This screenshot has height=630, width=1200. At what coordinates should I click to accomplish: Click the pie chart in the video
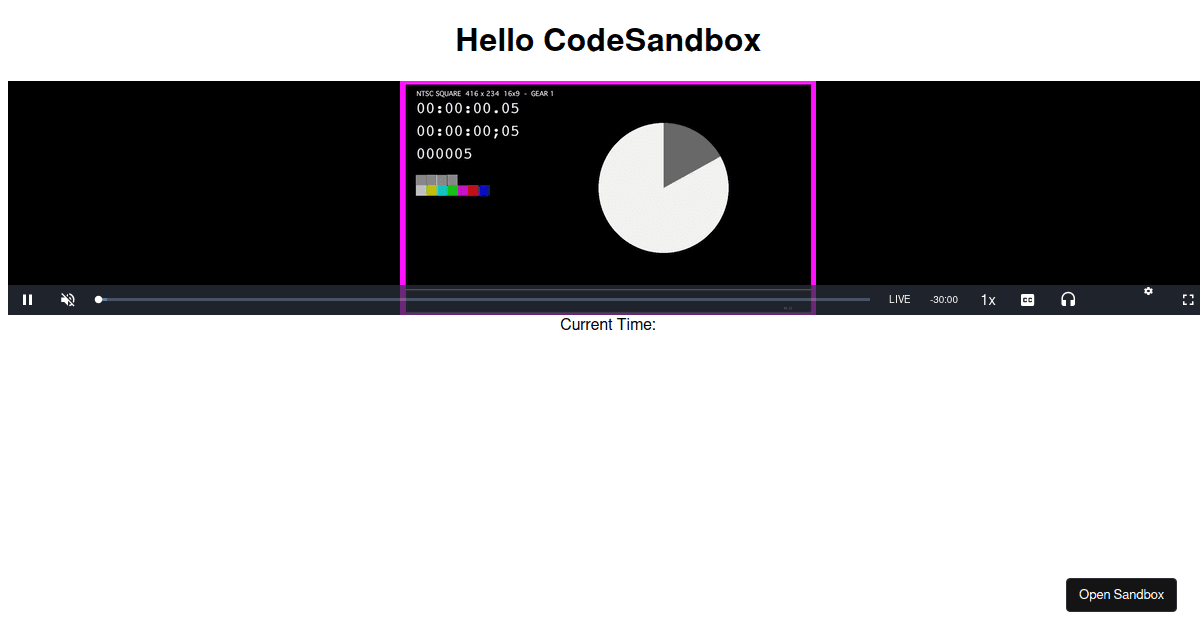[x=663, y=188]
